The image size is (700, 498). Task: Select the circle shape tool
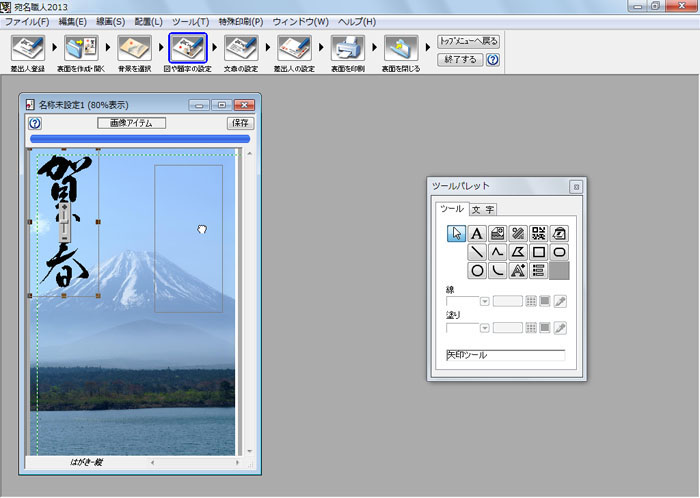(477, 270)
